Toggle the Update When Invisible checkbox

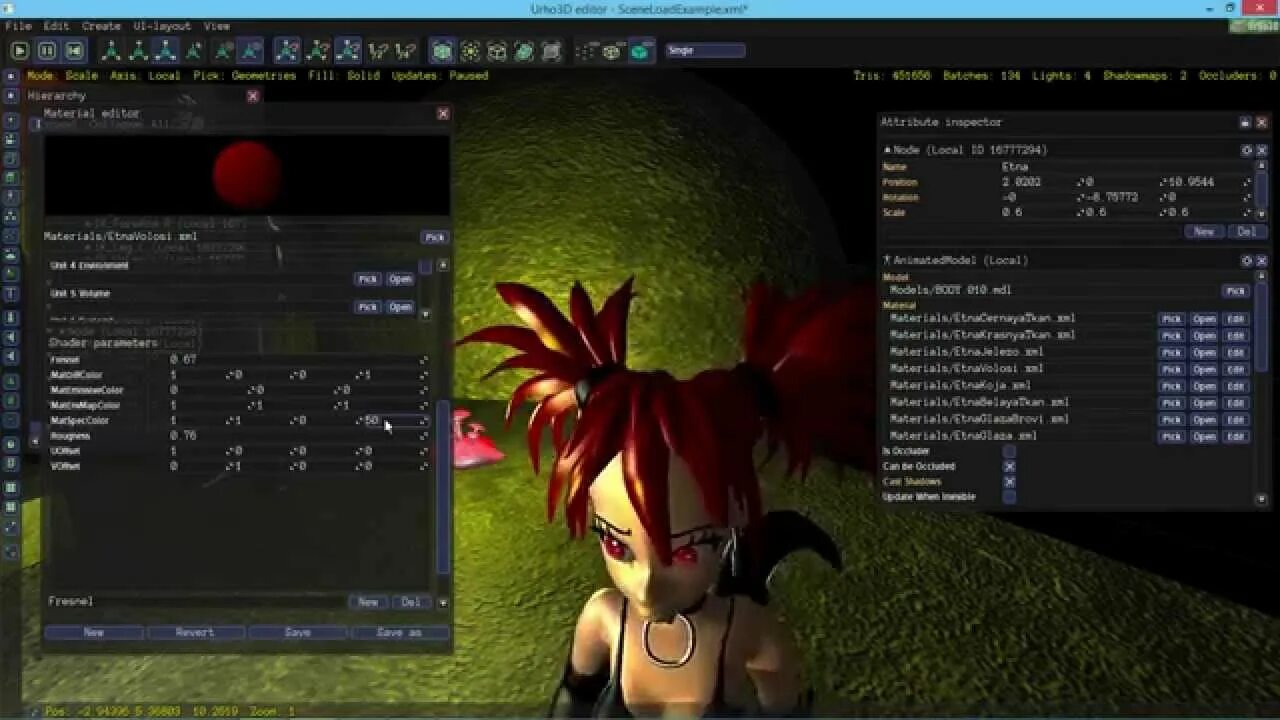tap(1009, 497)
